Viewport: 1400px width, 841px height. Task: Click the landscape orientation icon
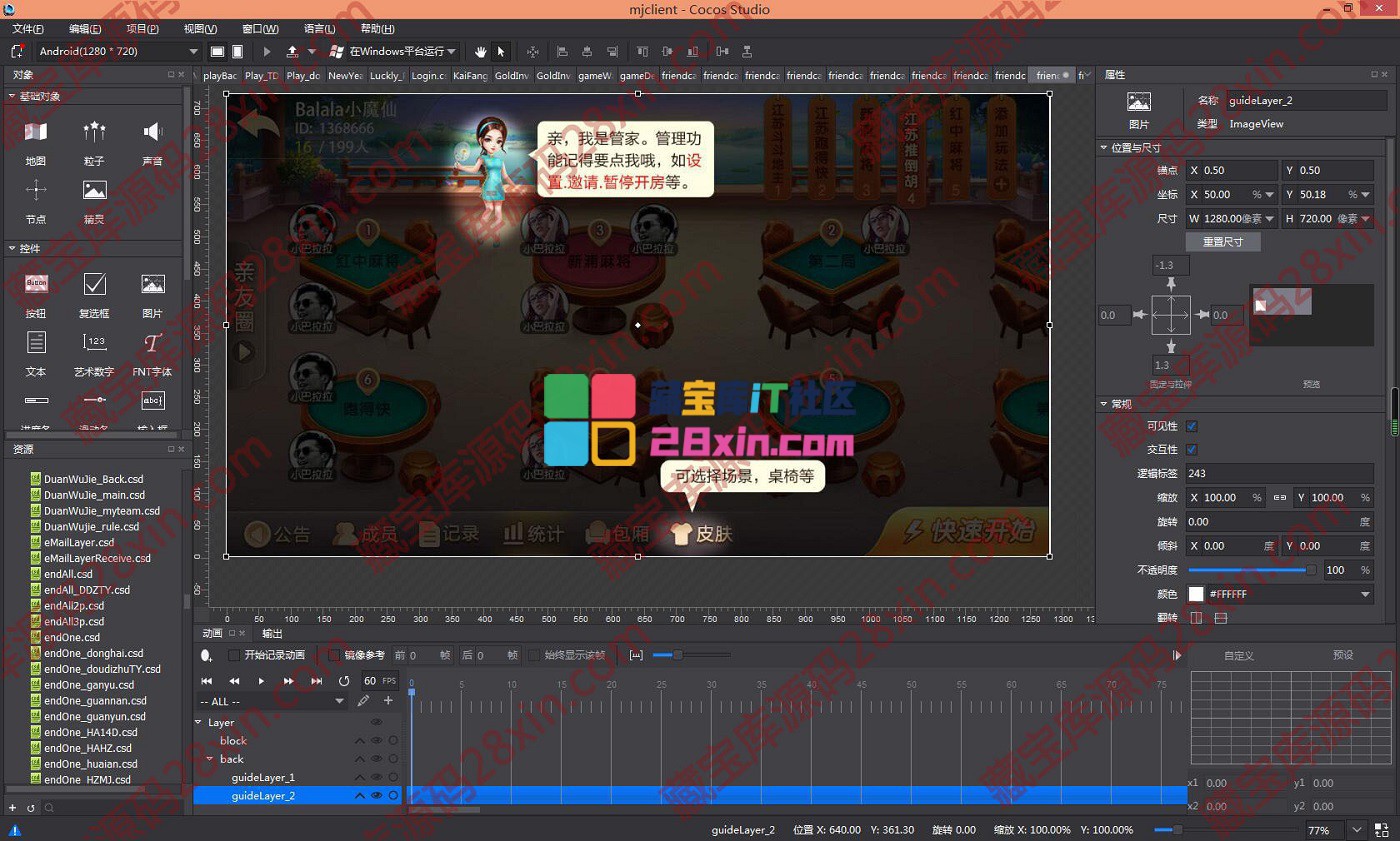click(217, 51)
